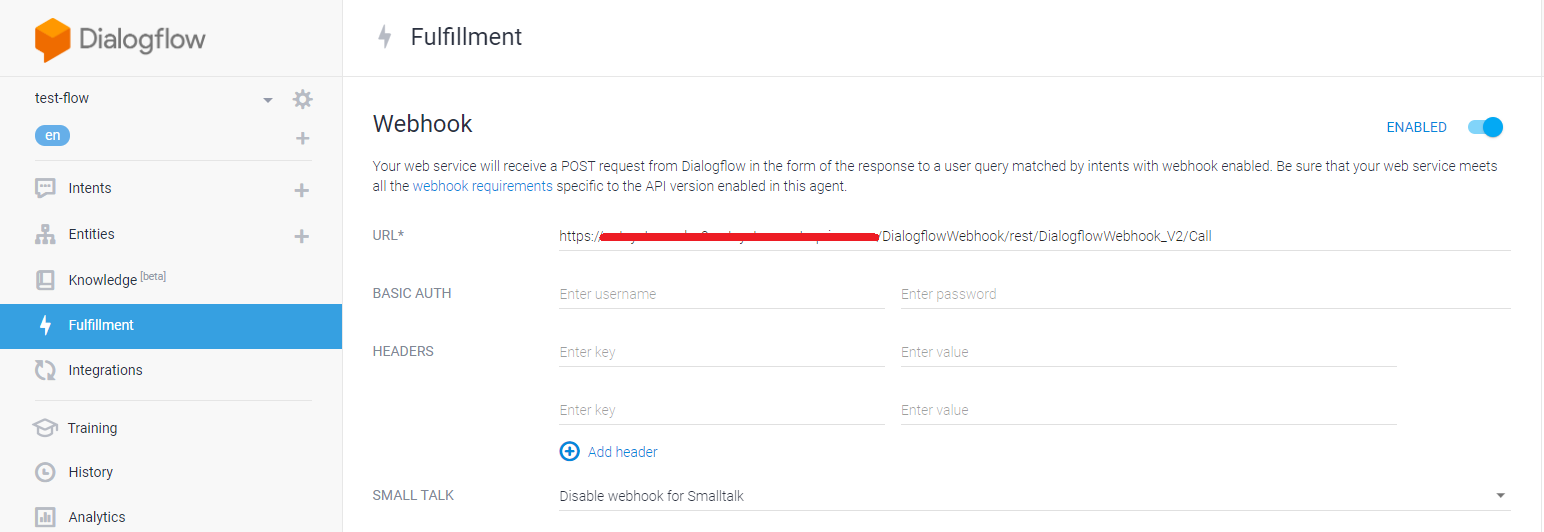This screenshot has width=1544, height=532.
Task: Open Integrations via its sync icon
Action: [x=45, y=370]
